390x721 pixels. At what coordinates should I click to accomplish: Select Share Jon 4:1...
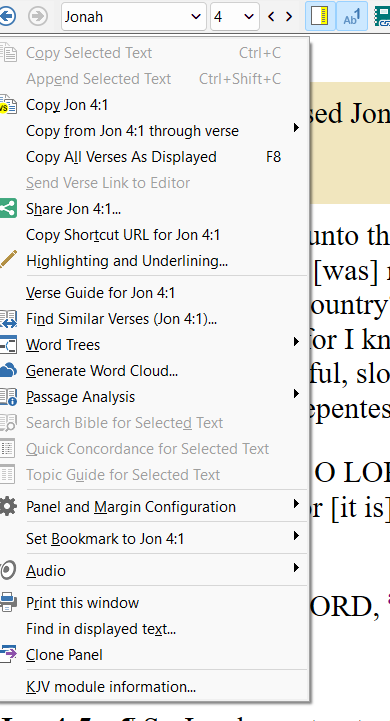pyautogui.click(x=154, y=209)
